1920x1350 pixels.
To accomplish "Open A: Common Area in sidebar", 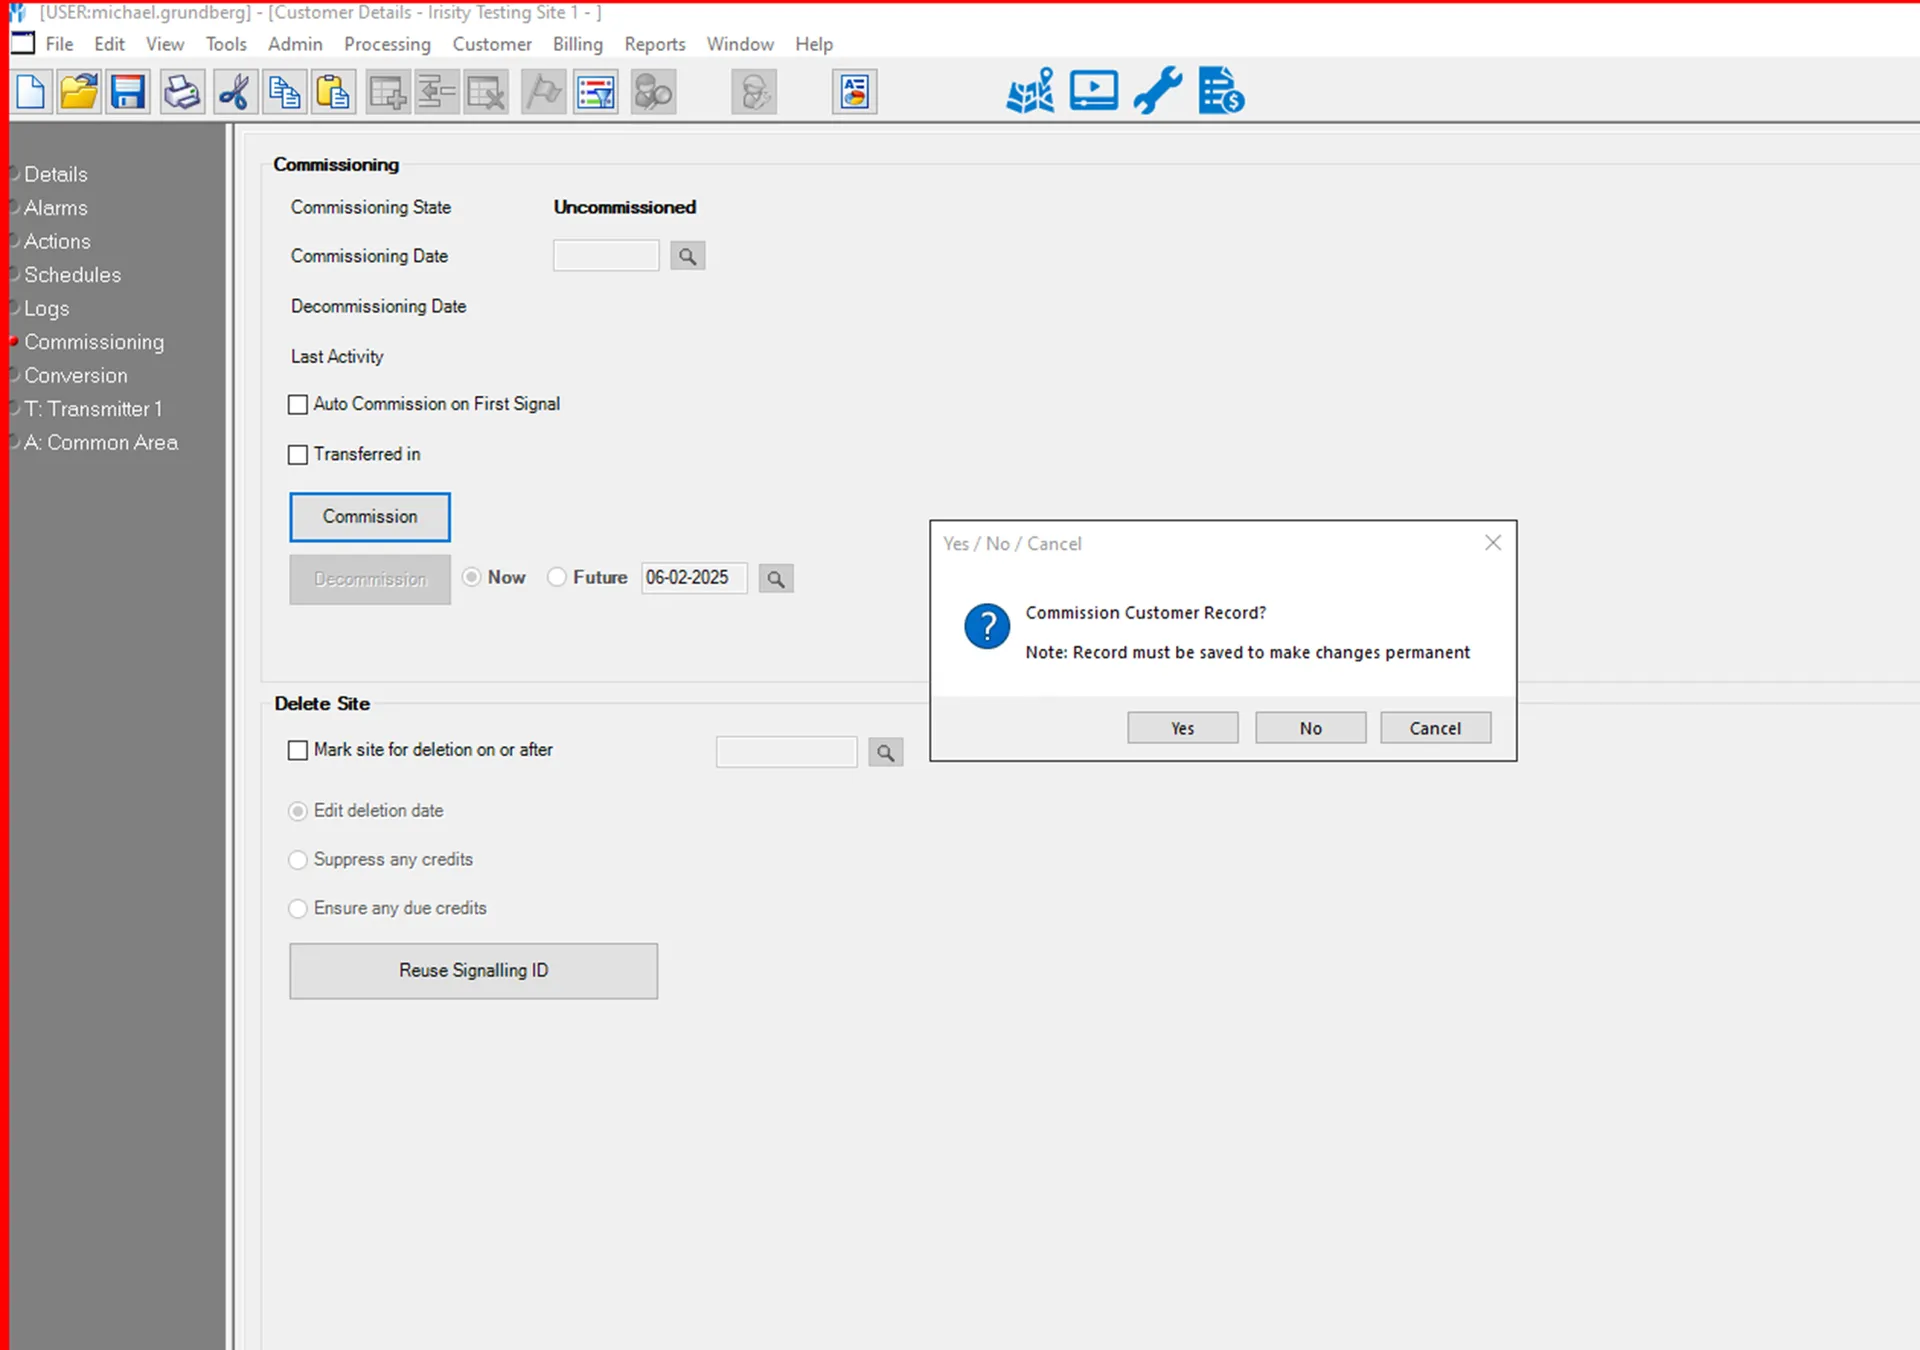I will (x=101, y=442).
